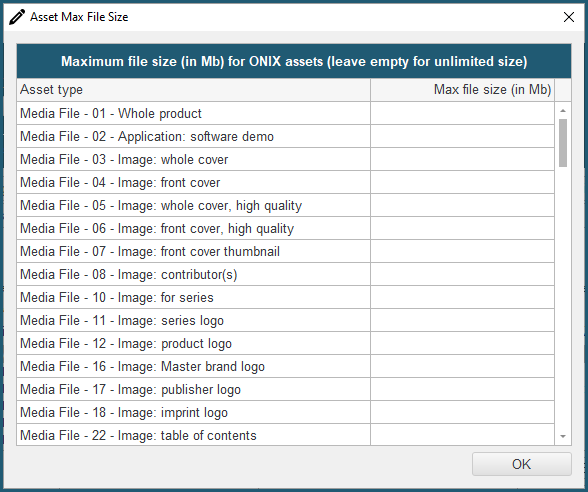
Task: Click the 'Max file size (in Mb)' column header
Action: coord(462,90)
